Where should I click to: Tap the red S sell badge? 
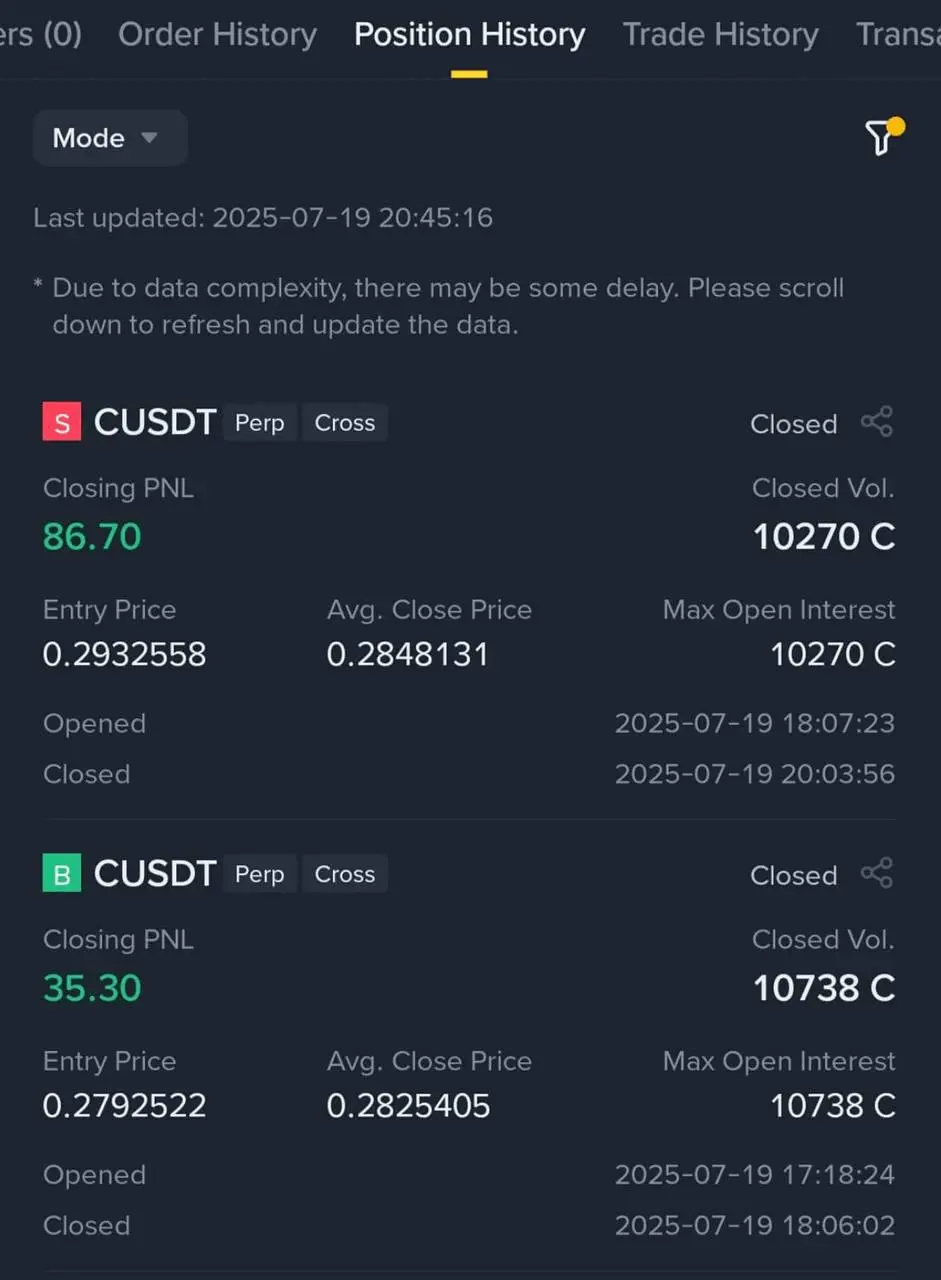61,422
